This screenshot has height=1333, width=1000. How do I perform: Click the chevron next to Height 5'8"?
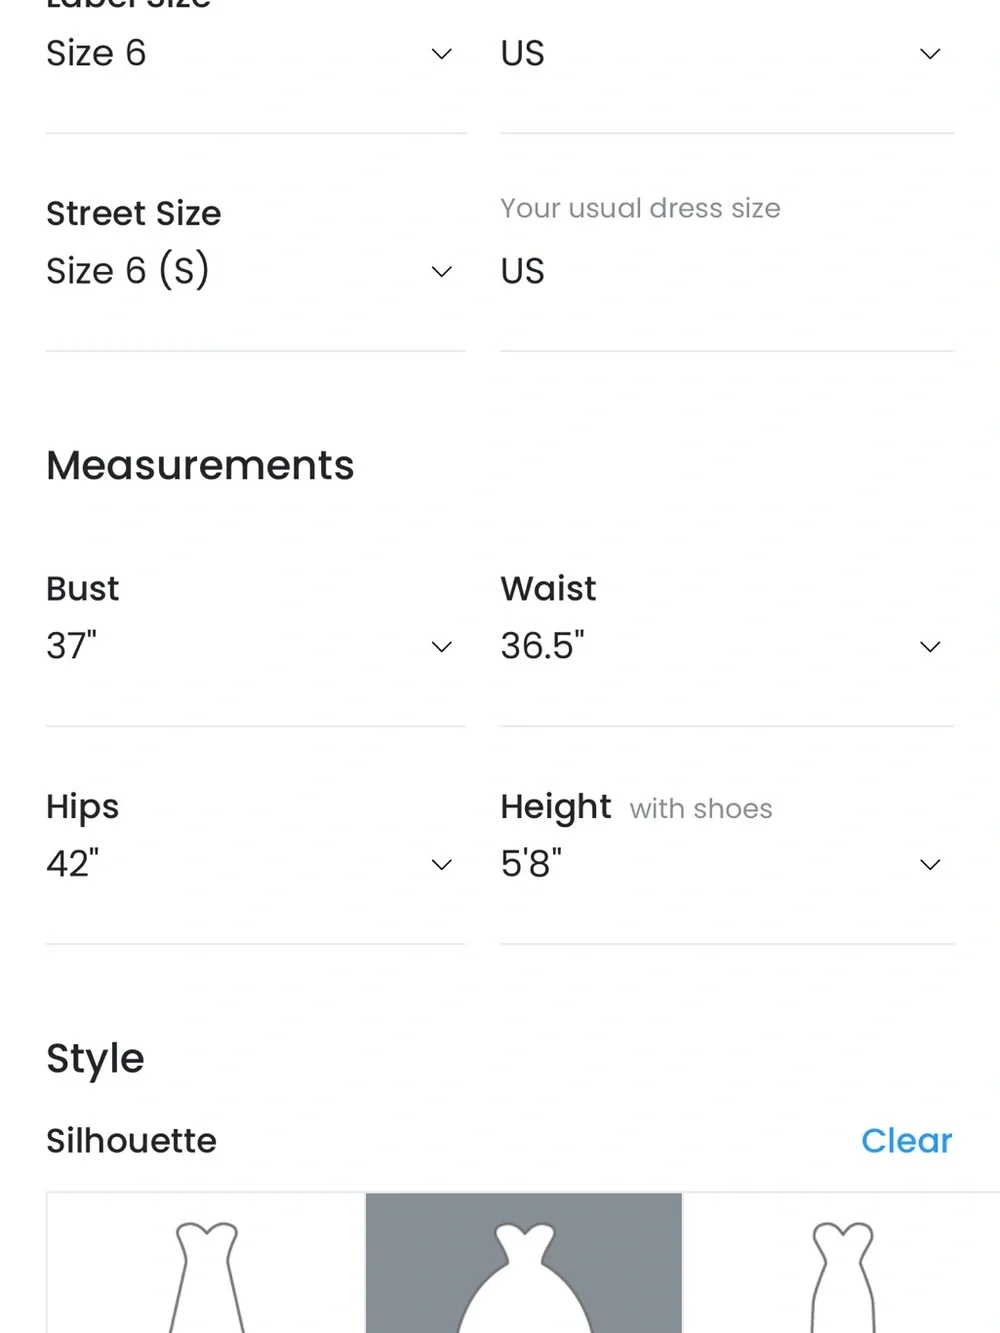[x=930, y=865]
